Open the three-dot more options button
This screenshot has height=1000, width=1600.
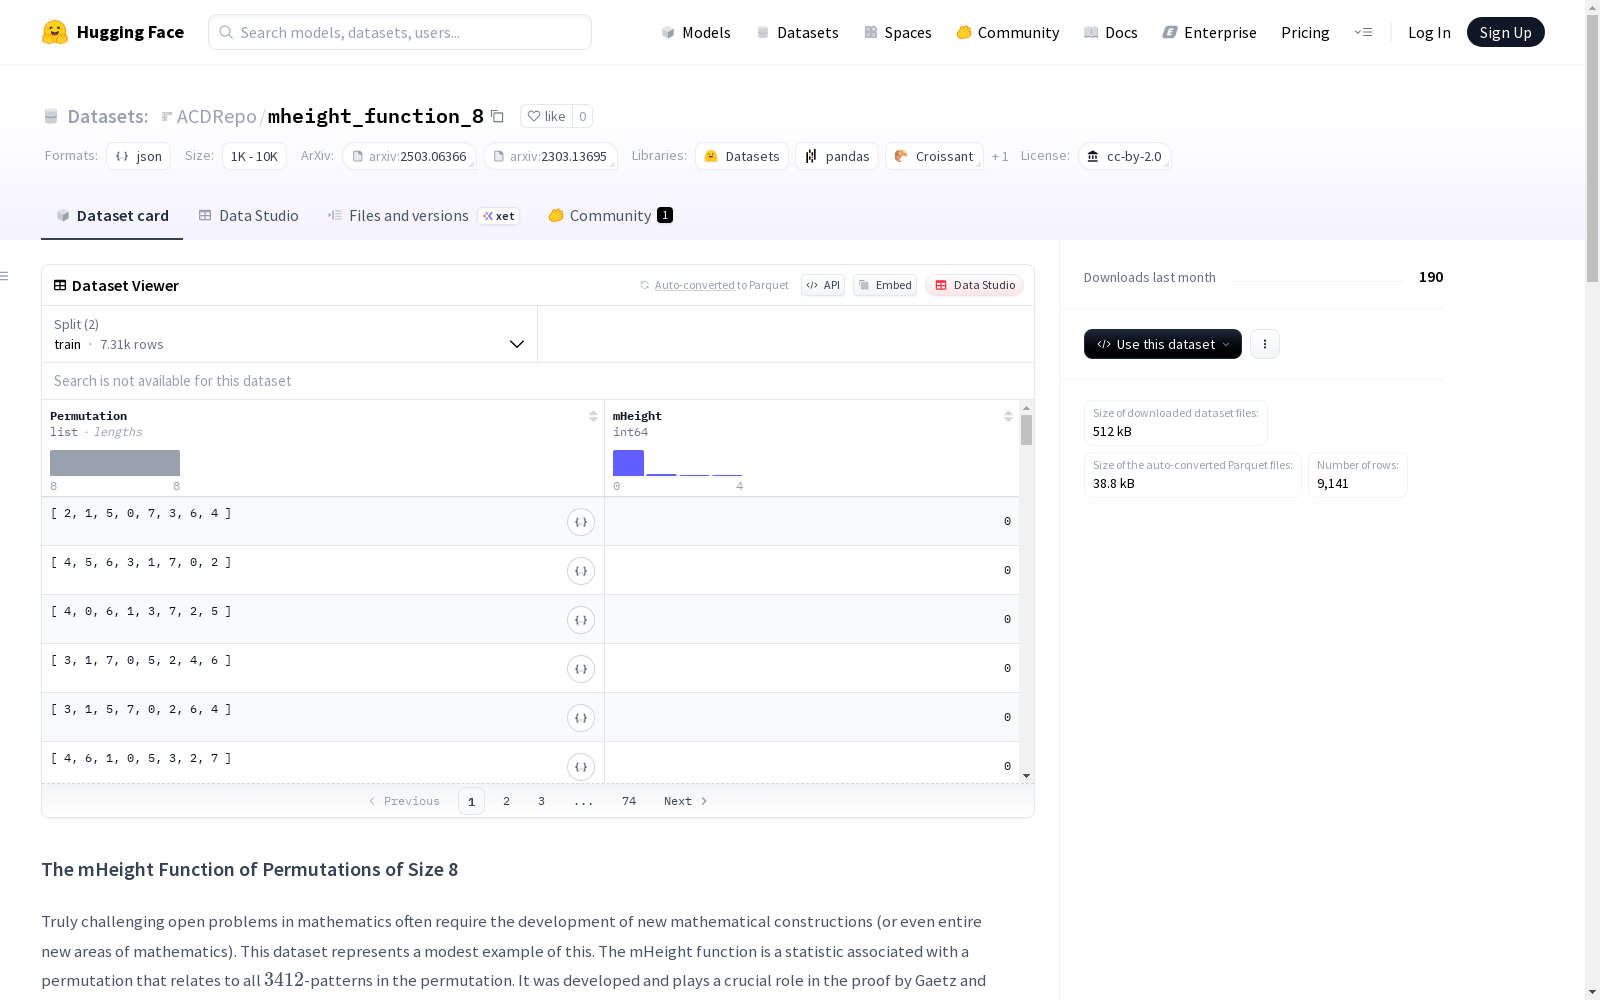[x=1265, y=344]
